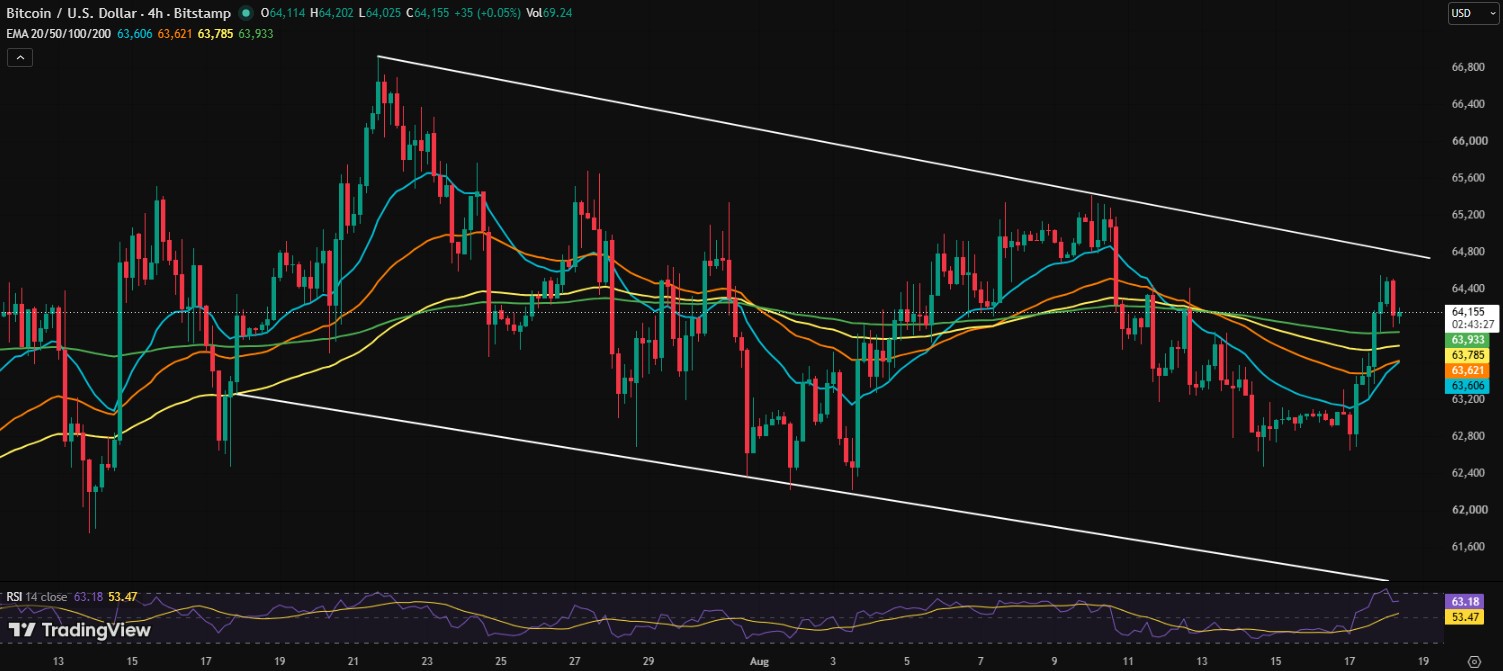The width and height of the screenshot is (1503, 671).
Task: Click the 62,400 price scale label
Action: (x=1467, y=473)
